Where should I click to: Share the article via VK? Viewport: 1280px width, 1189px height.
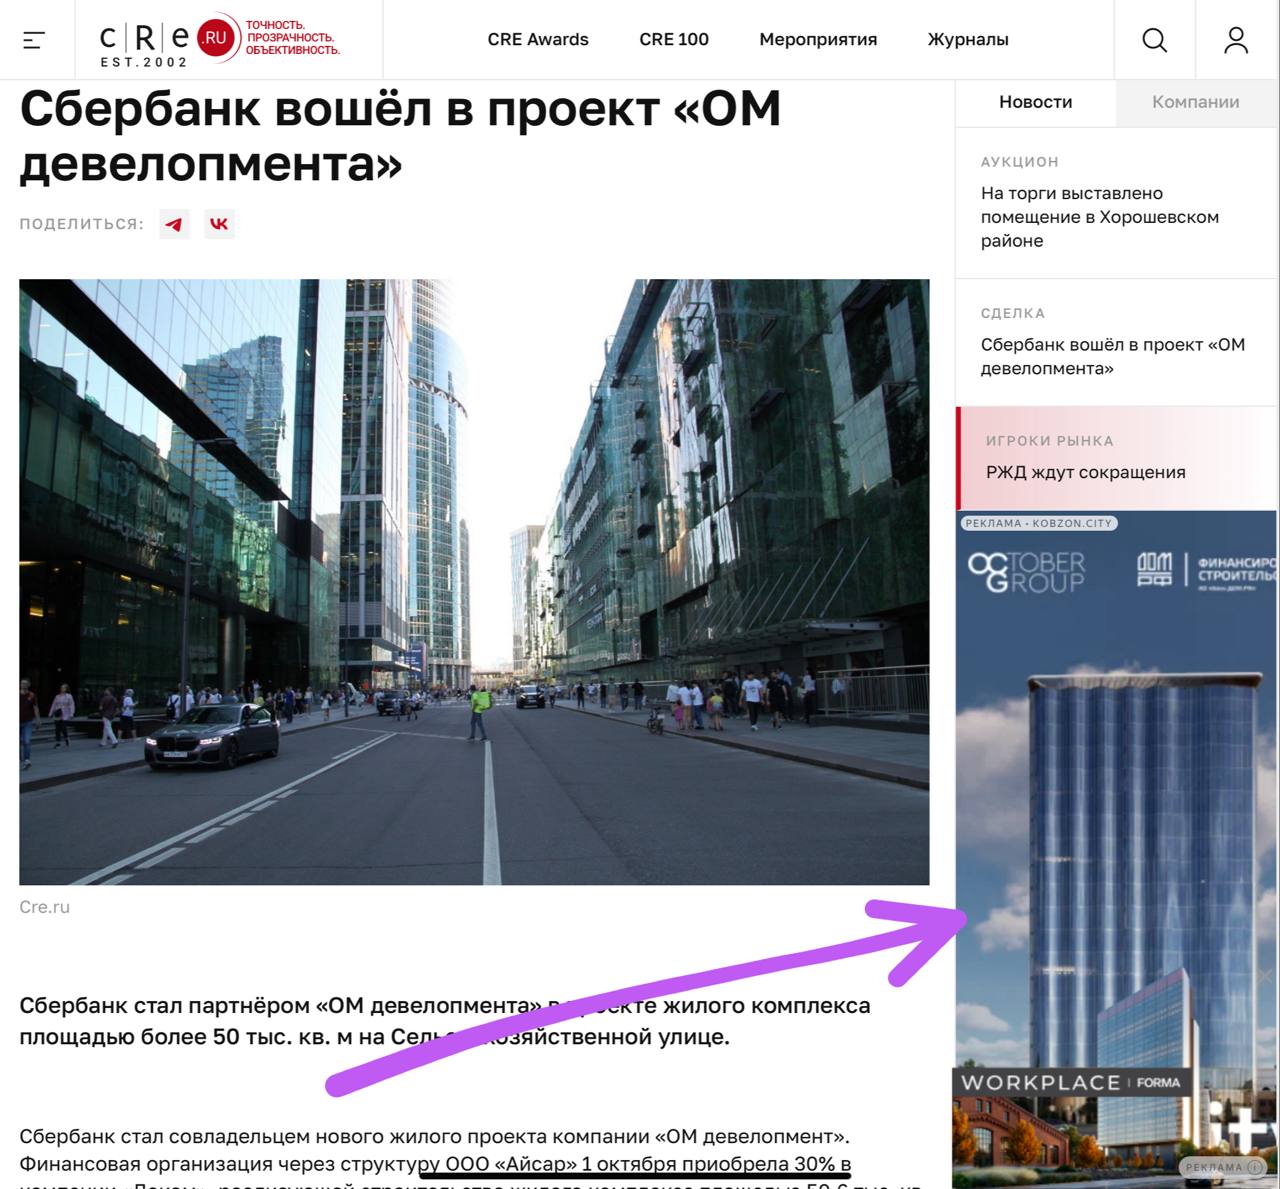pyautogui.click(x=219, y=224)
